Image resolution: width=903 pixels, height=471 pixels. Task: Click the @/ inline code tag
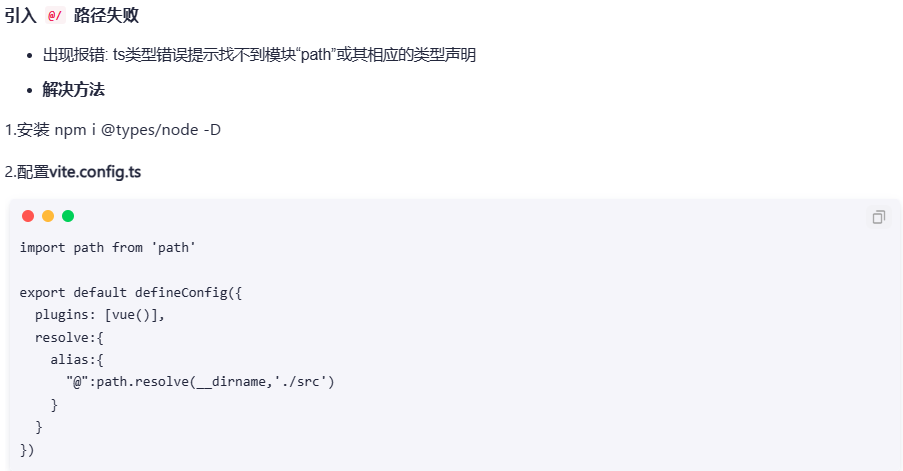pyautogui.click(x=55, y=16)
